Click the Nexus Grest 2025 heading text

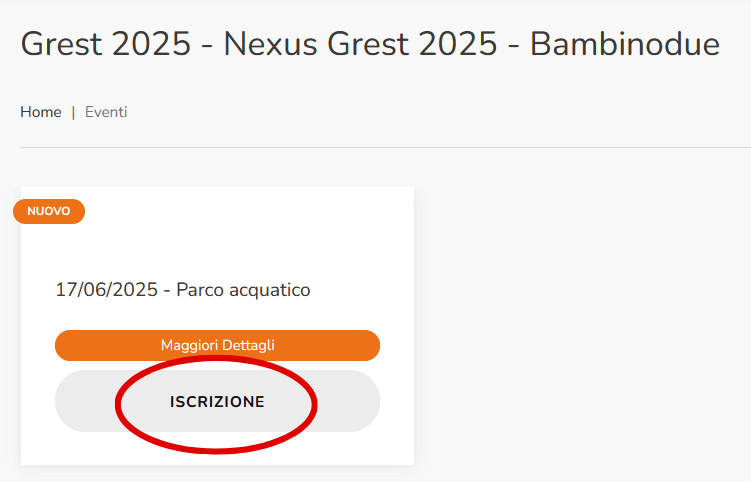coord(360,43)
